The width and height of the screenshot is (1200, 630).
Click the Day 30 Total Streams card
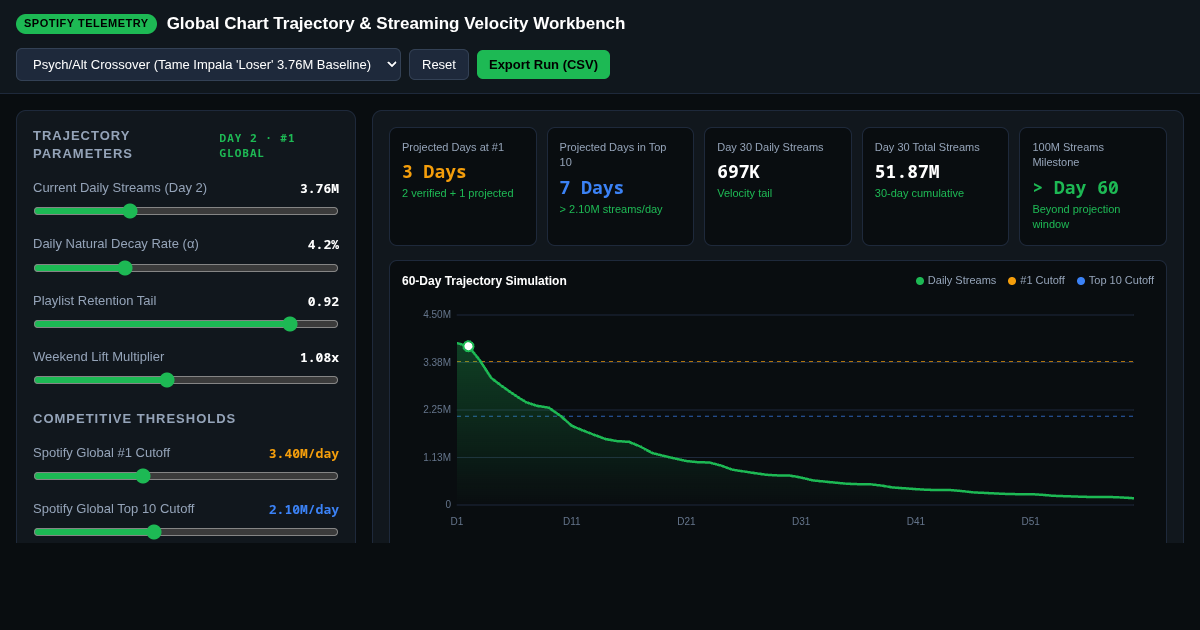[935, 186]
